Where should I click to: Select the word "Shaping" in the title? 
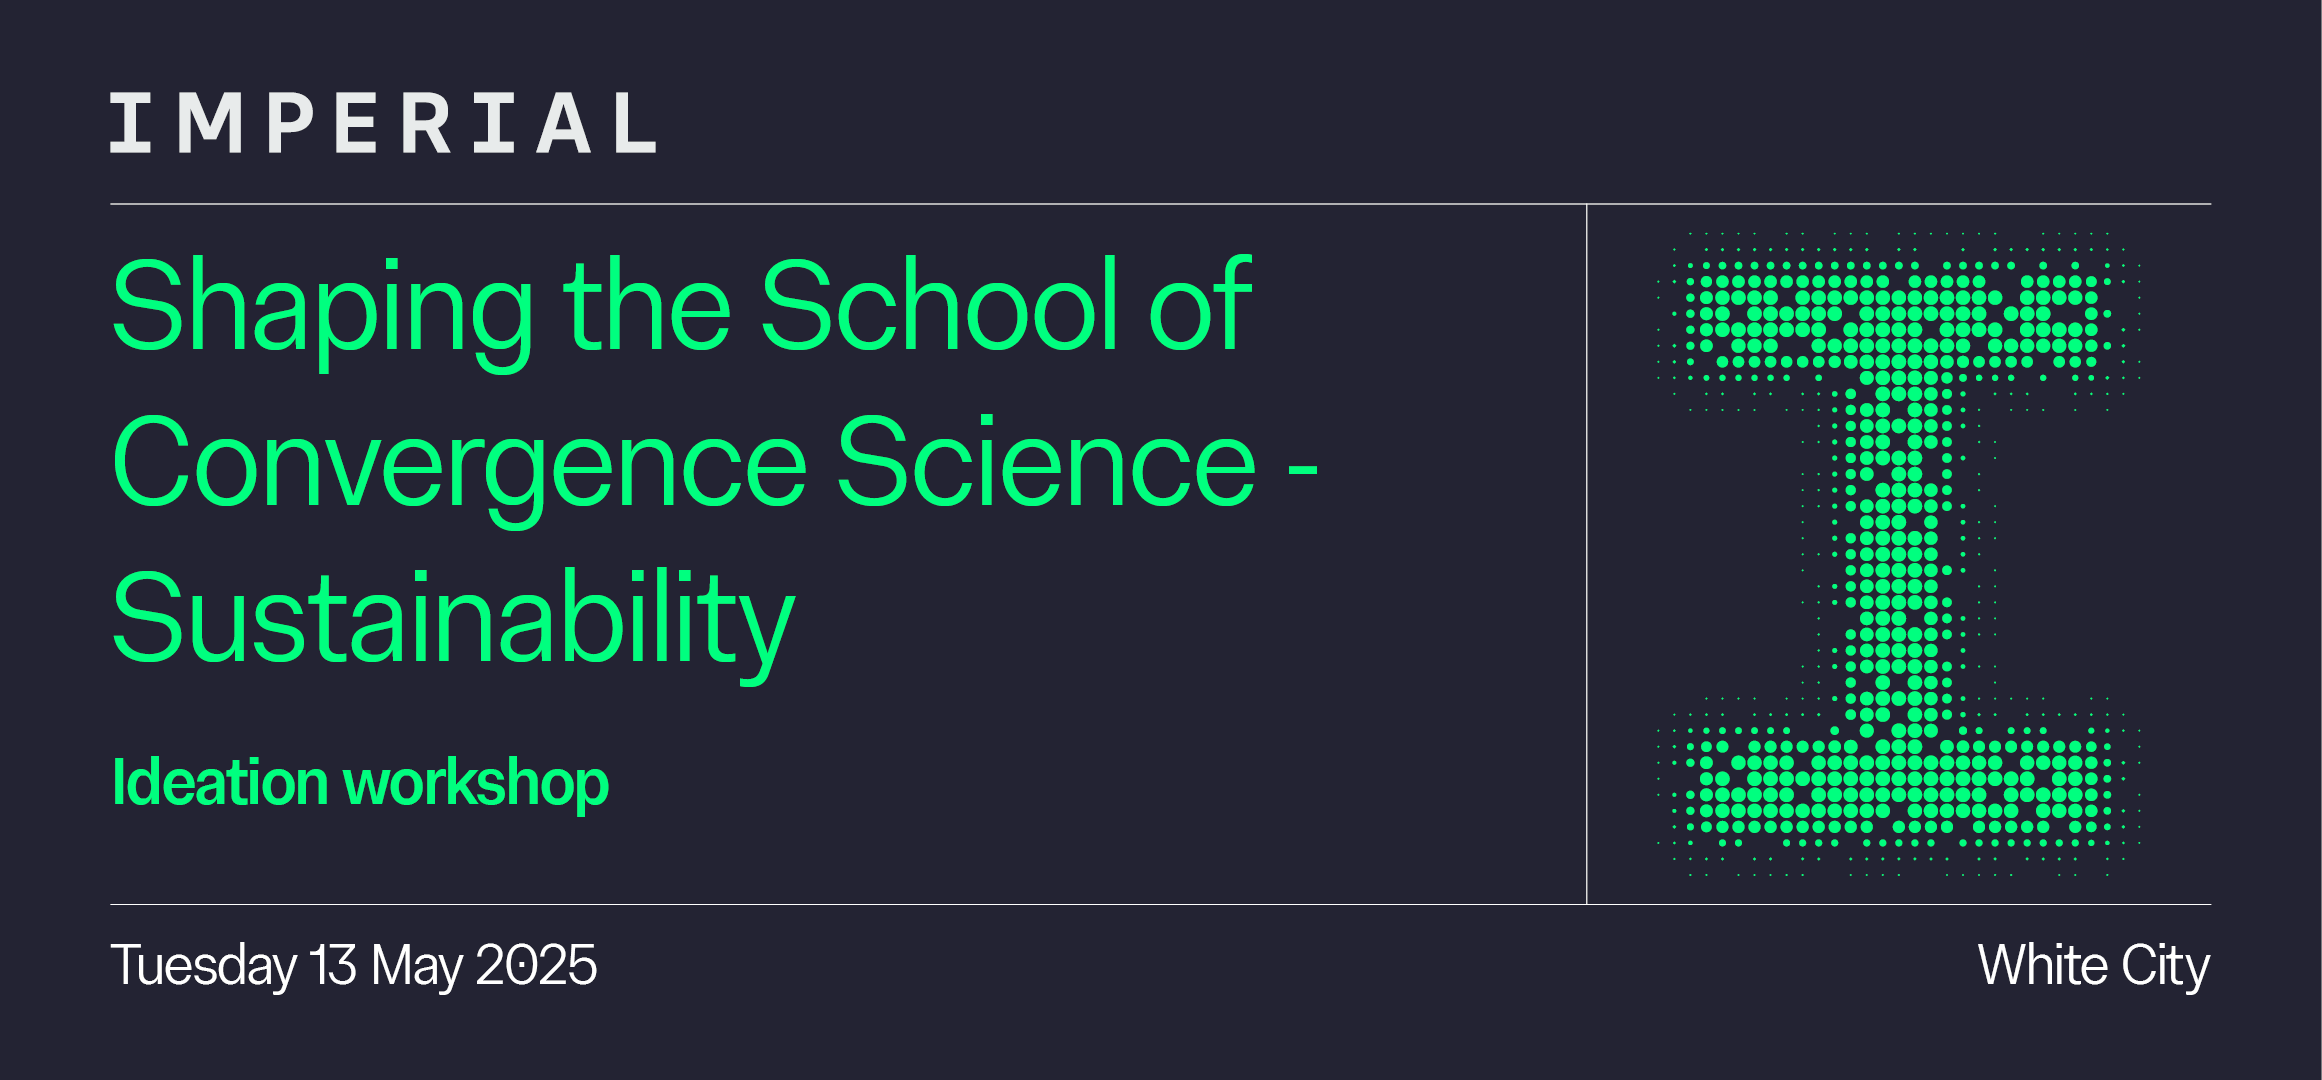click(x=323, y=312)
